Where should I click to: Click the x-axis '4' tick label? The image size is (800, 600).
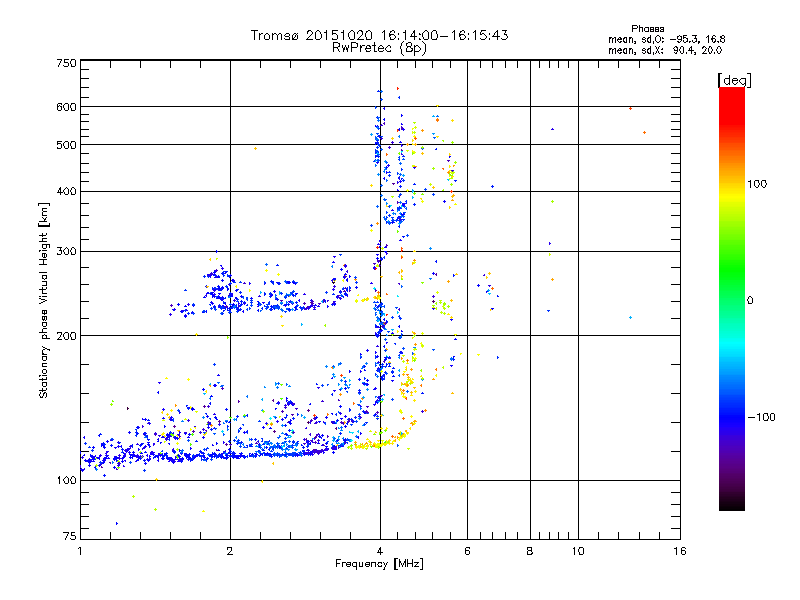click(x=380, y=551)
